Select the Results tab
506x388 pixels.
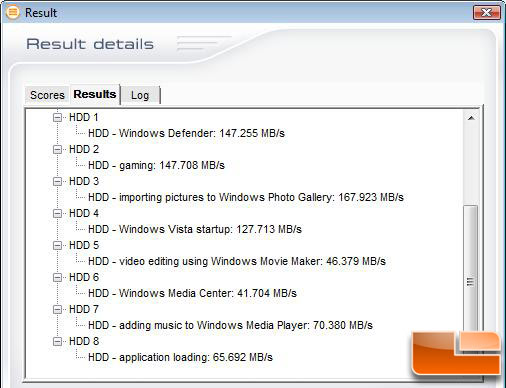tap(95, 94)
